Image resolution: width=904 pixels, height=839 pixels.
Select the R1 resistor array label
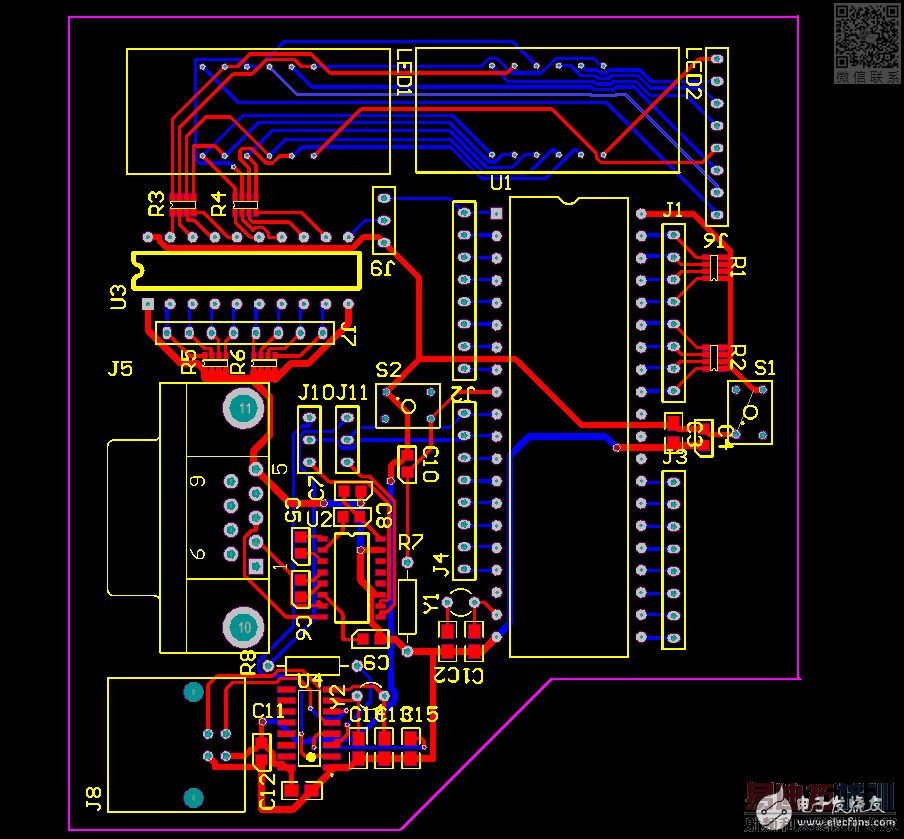point(738,266)
